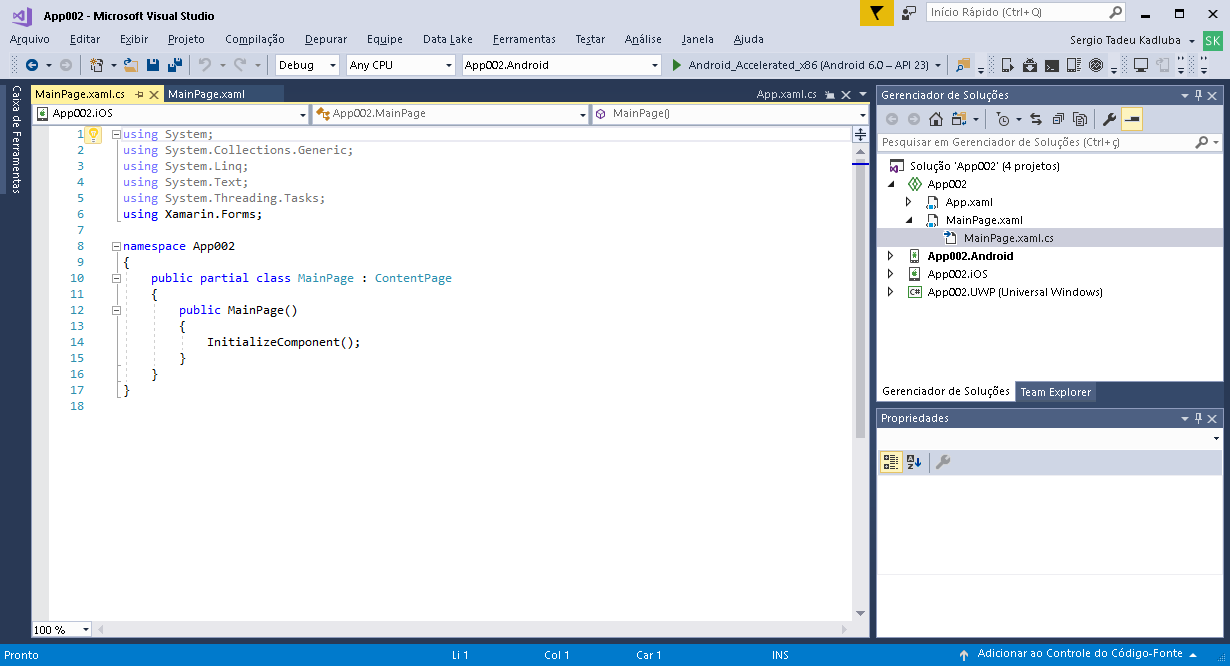Viewport: 1230px width, 666px height.
Task: Expand the App.xaml tree node
Action: click(x=909, y=202)
